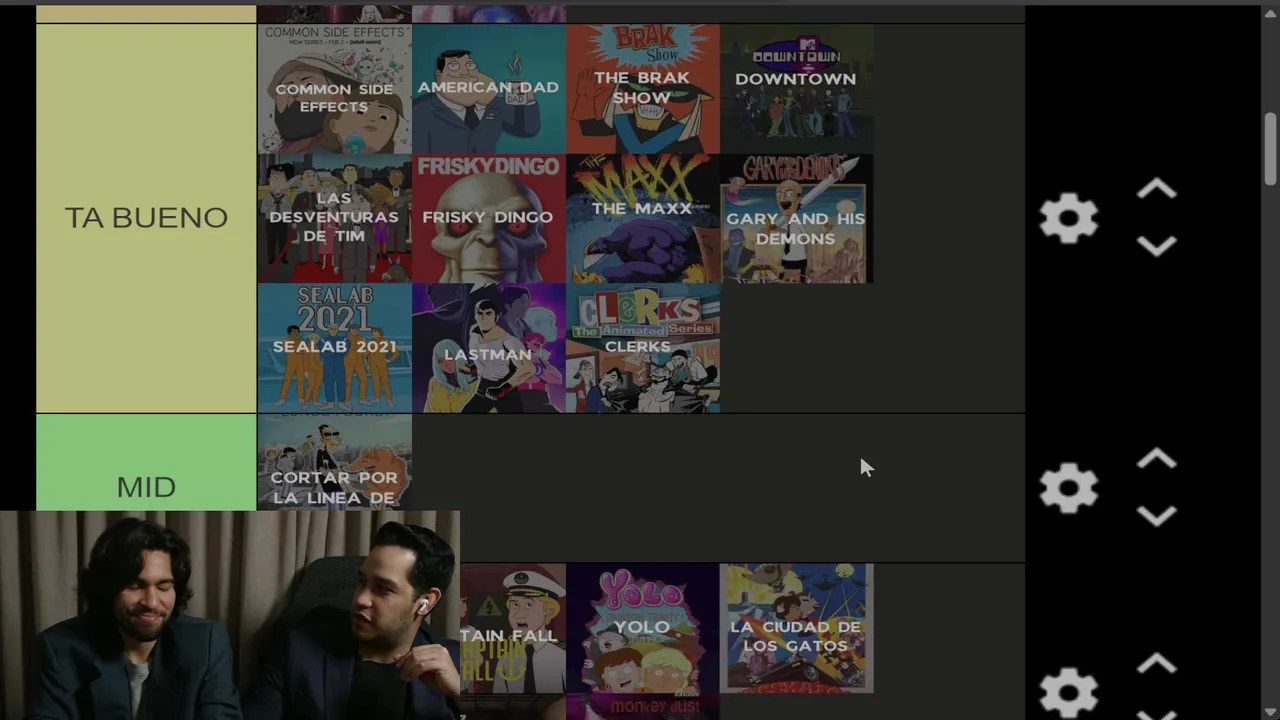Select the YOLO thumbnail
The height and width of the screenshot is (720, 1280).
coord(643,629)
